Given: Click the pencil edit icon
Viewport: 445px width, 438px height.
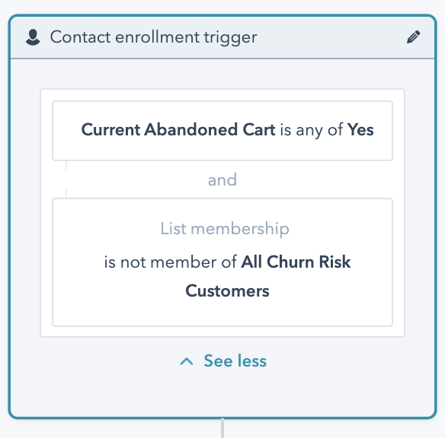Looking at the screenshot, I should tap(413, 37).
